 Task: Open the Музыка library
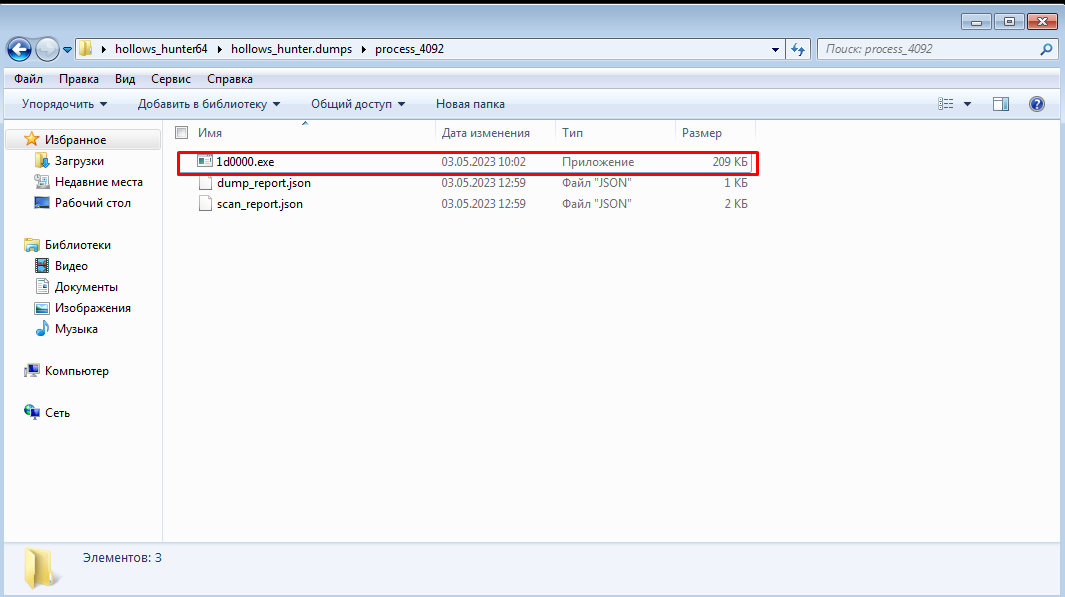click(x=76, y=329)
